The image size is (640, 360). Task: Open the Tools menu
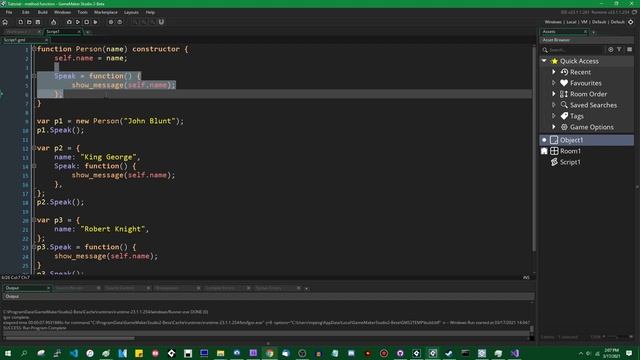[82, 12]
